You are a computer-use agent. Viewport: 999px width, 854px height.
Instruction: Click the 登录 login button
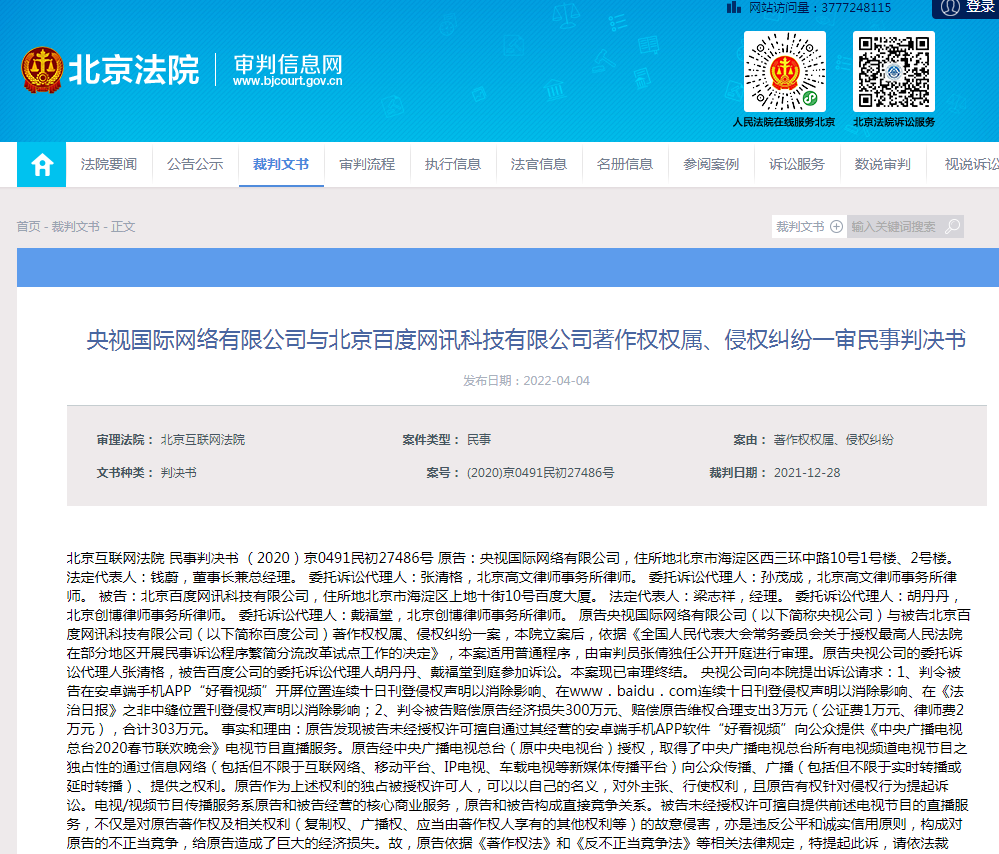click(979, 7)
